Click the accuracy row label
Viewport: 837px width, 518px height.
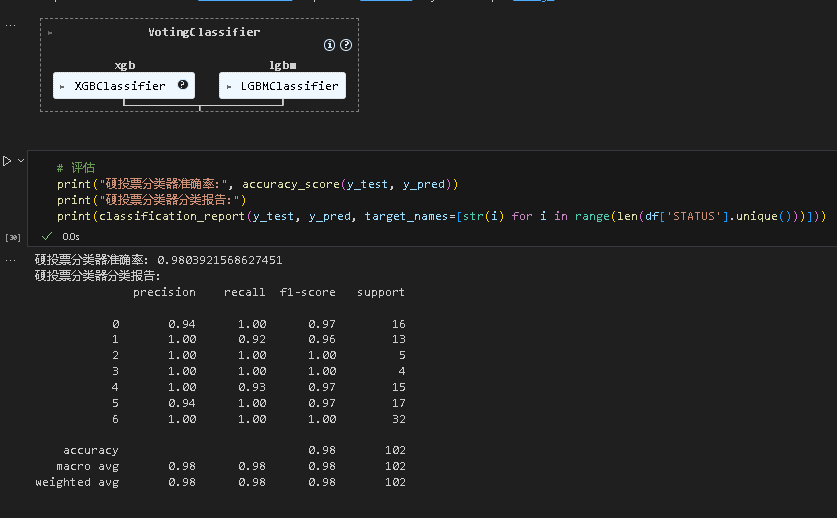pos(91,451)
